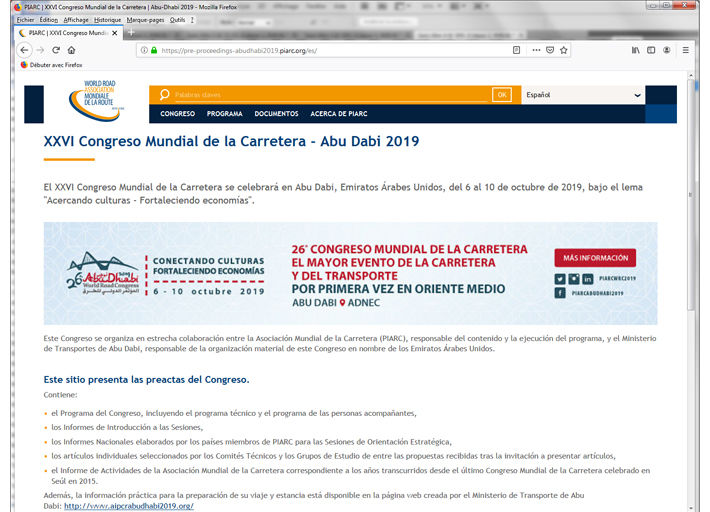
Task: Click the PIARCABUDHABI2019 handle text
Action: (x=597, y=293)
